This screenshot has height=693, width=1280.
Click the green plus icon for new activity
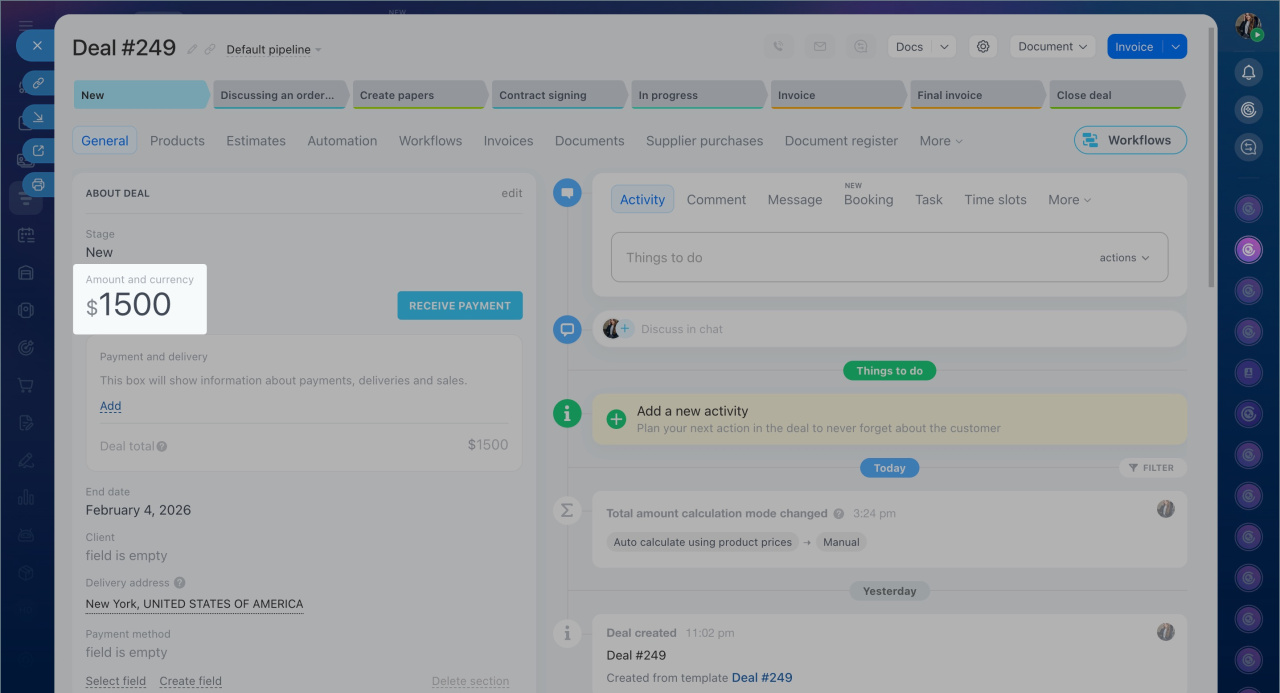tap(616, 419)
